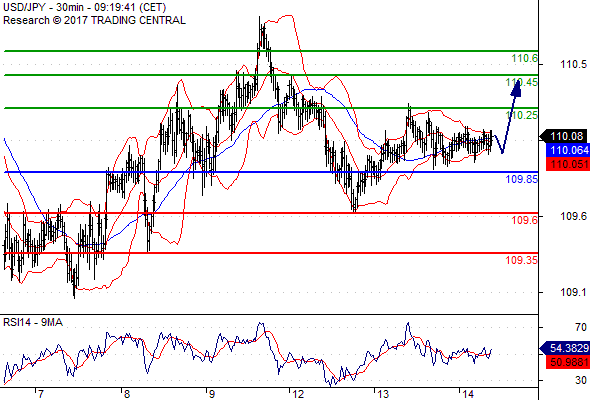The height and width of the screenshot is (400, 590).
Task: Click date marker 9 on time axis
Action: pos(211,394)
